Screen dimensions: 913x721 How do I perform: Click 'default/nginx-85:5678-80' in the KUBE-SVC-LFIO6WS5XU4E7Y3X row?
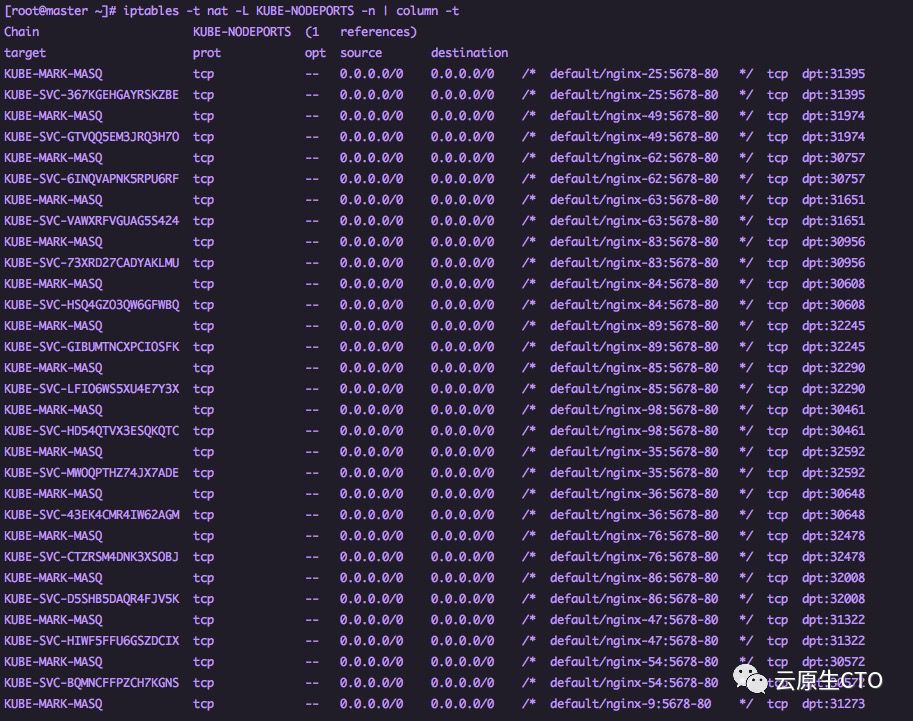634,388
